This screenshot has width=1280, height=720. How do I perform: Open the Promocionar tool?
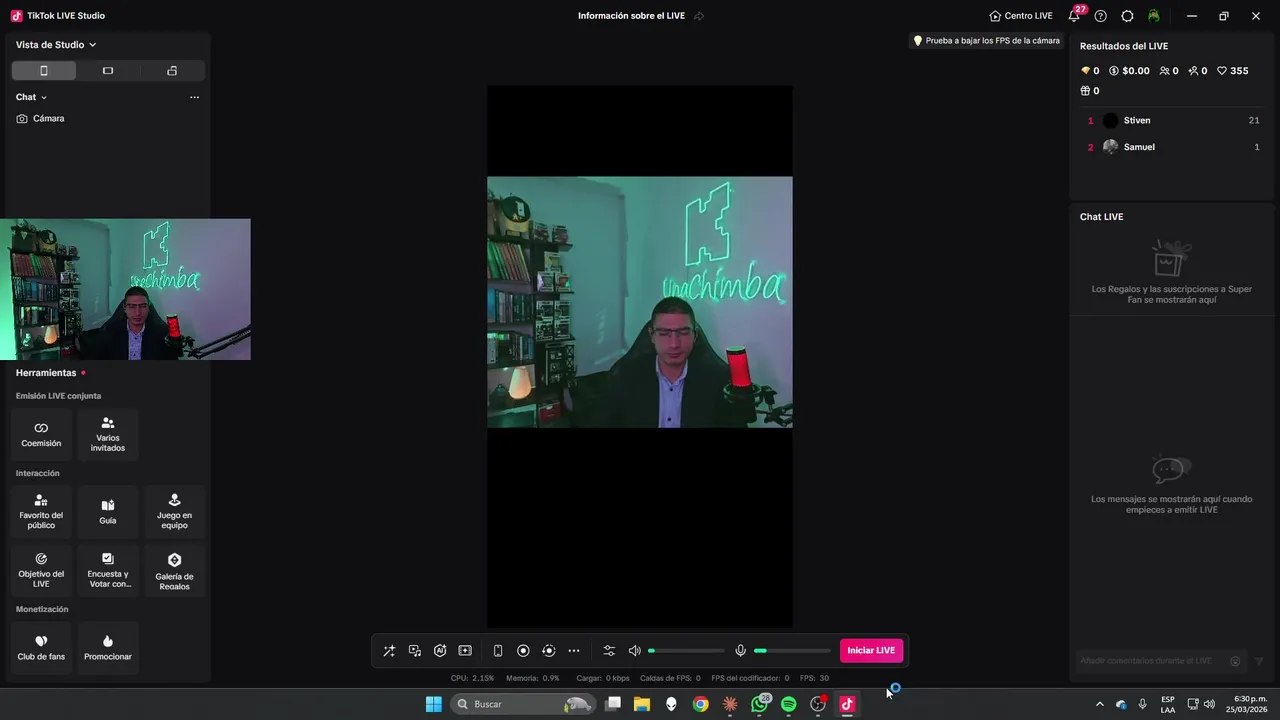pos(108,647)
